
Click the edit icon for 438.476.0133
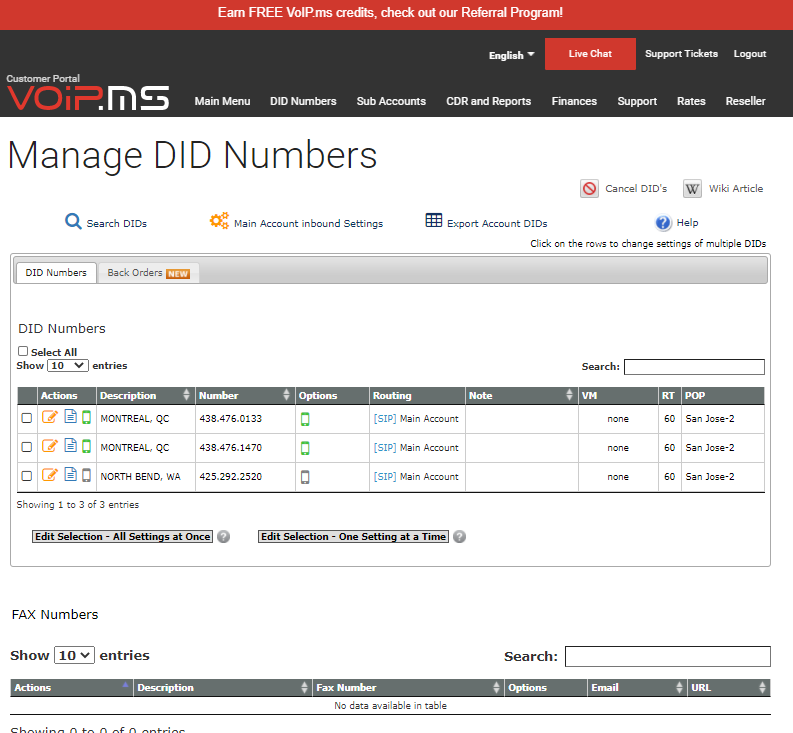pyautogui.click(x=49, y=418)
